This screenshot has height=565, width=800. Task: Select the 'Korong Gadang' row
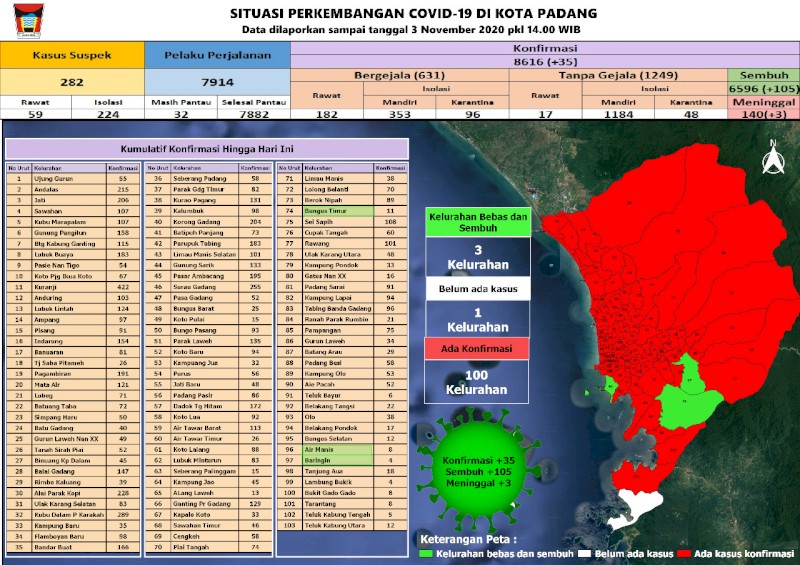pos(209,222)
